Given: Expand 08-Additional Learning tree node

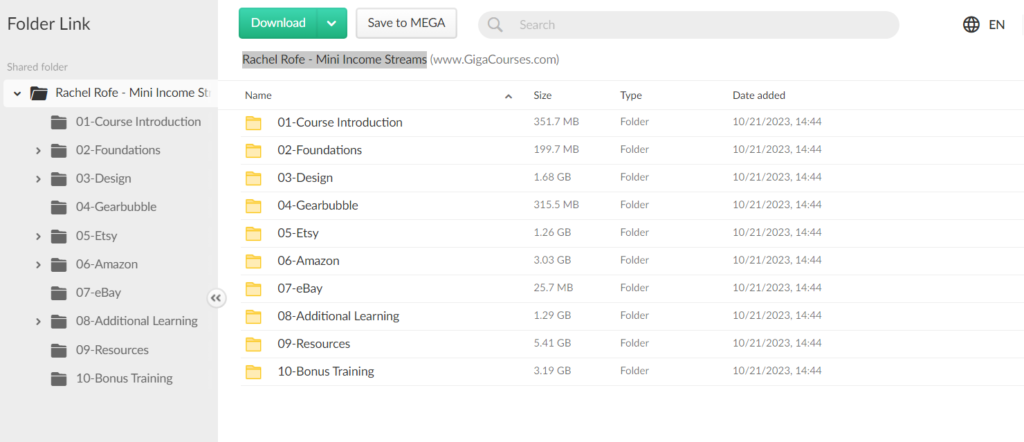Looking at the screenshot, I should [x=38, y=322].
